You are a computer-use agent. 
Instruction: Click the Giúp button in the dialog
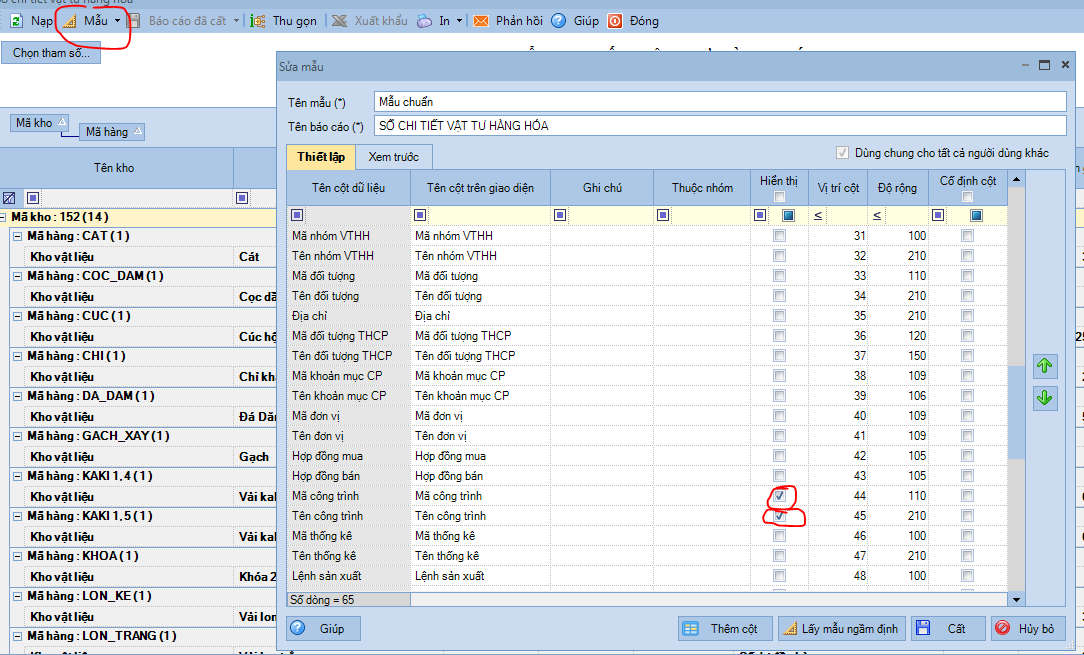point(324,629)
